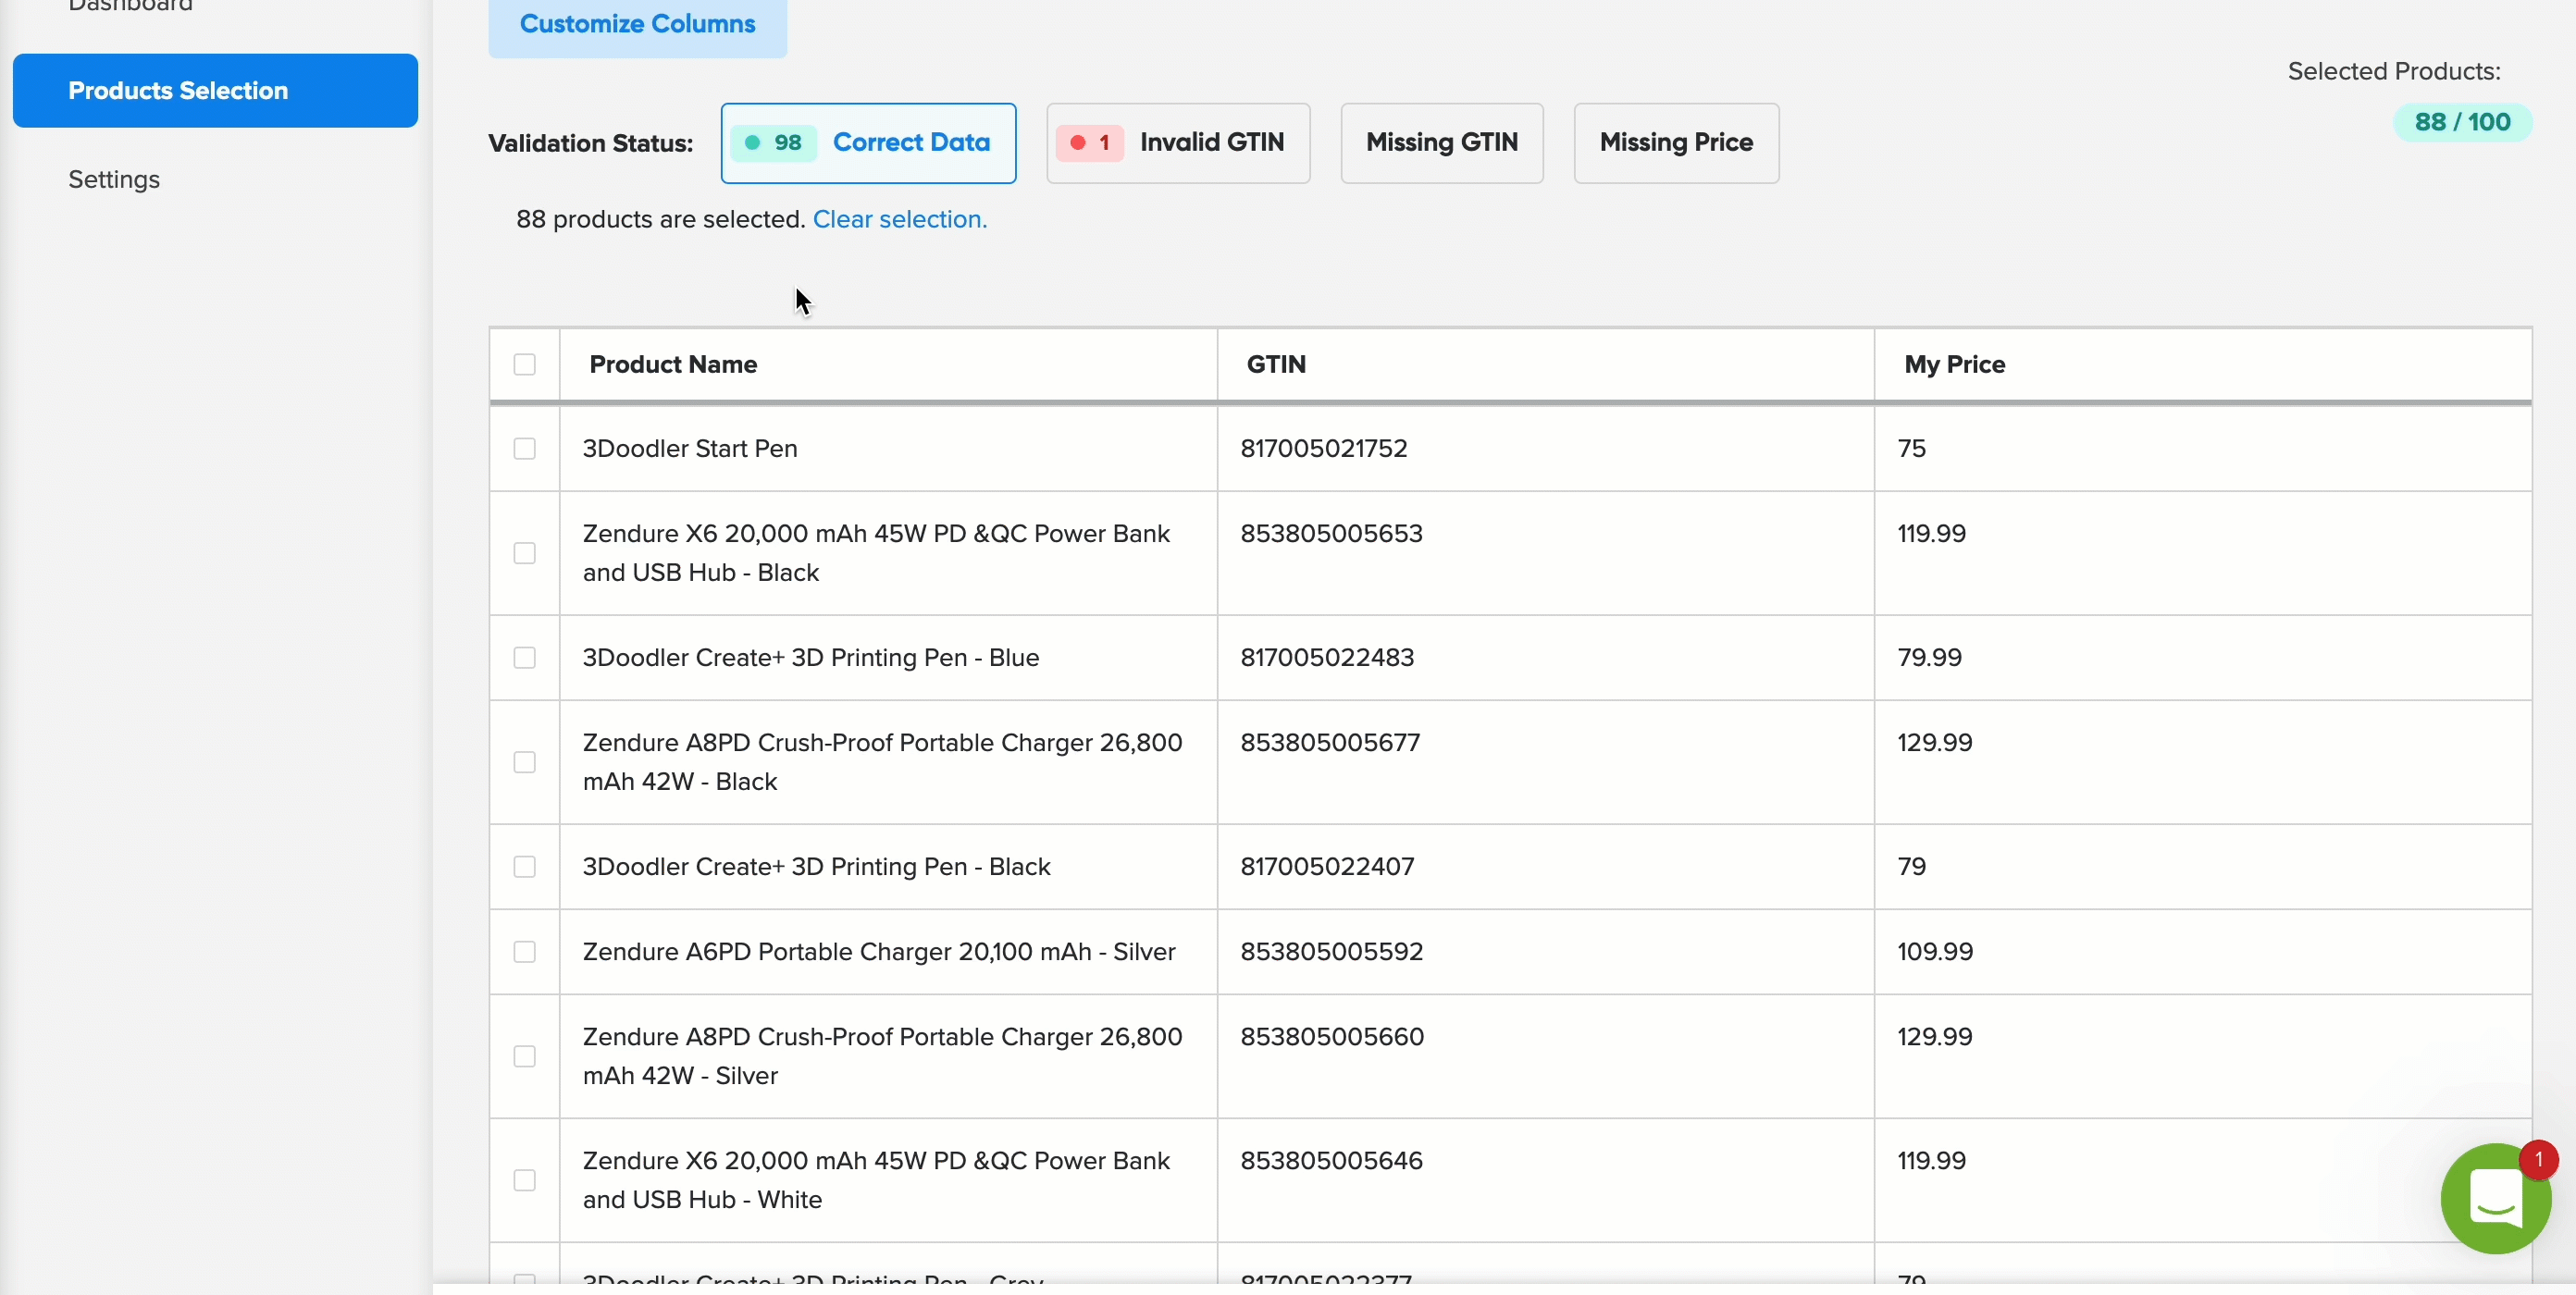Click the 98 count badge on Correct Data
Screen dimensions: 2576x1295
774,143
